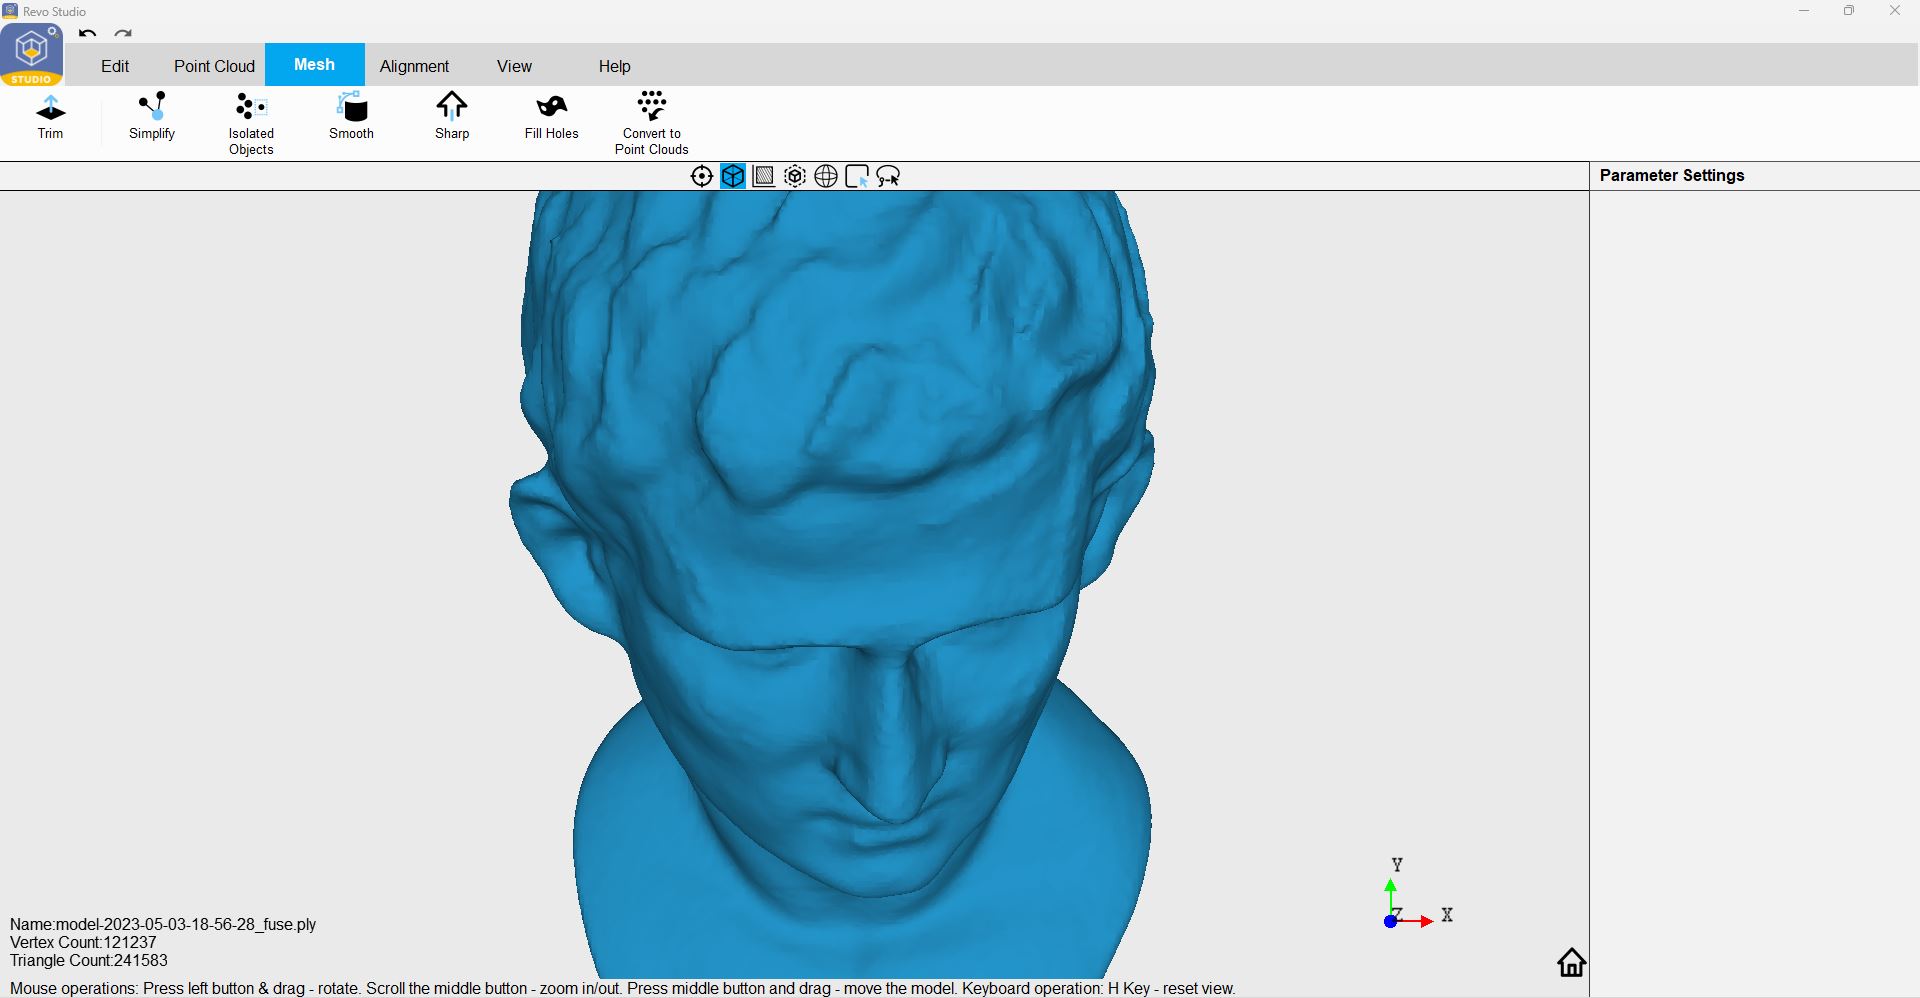Click the mouse operations hint text
1920x998 pixels.
(622, 988)
